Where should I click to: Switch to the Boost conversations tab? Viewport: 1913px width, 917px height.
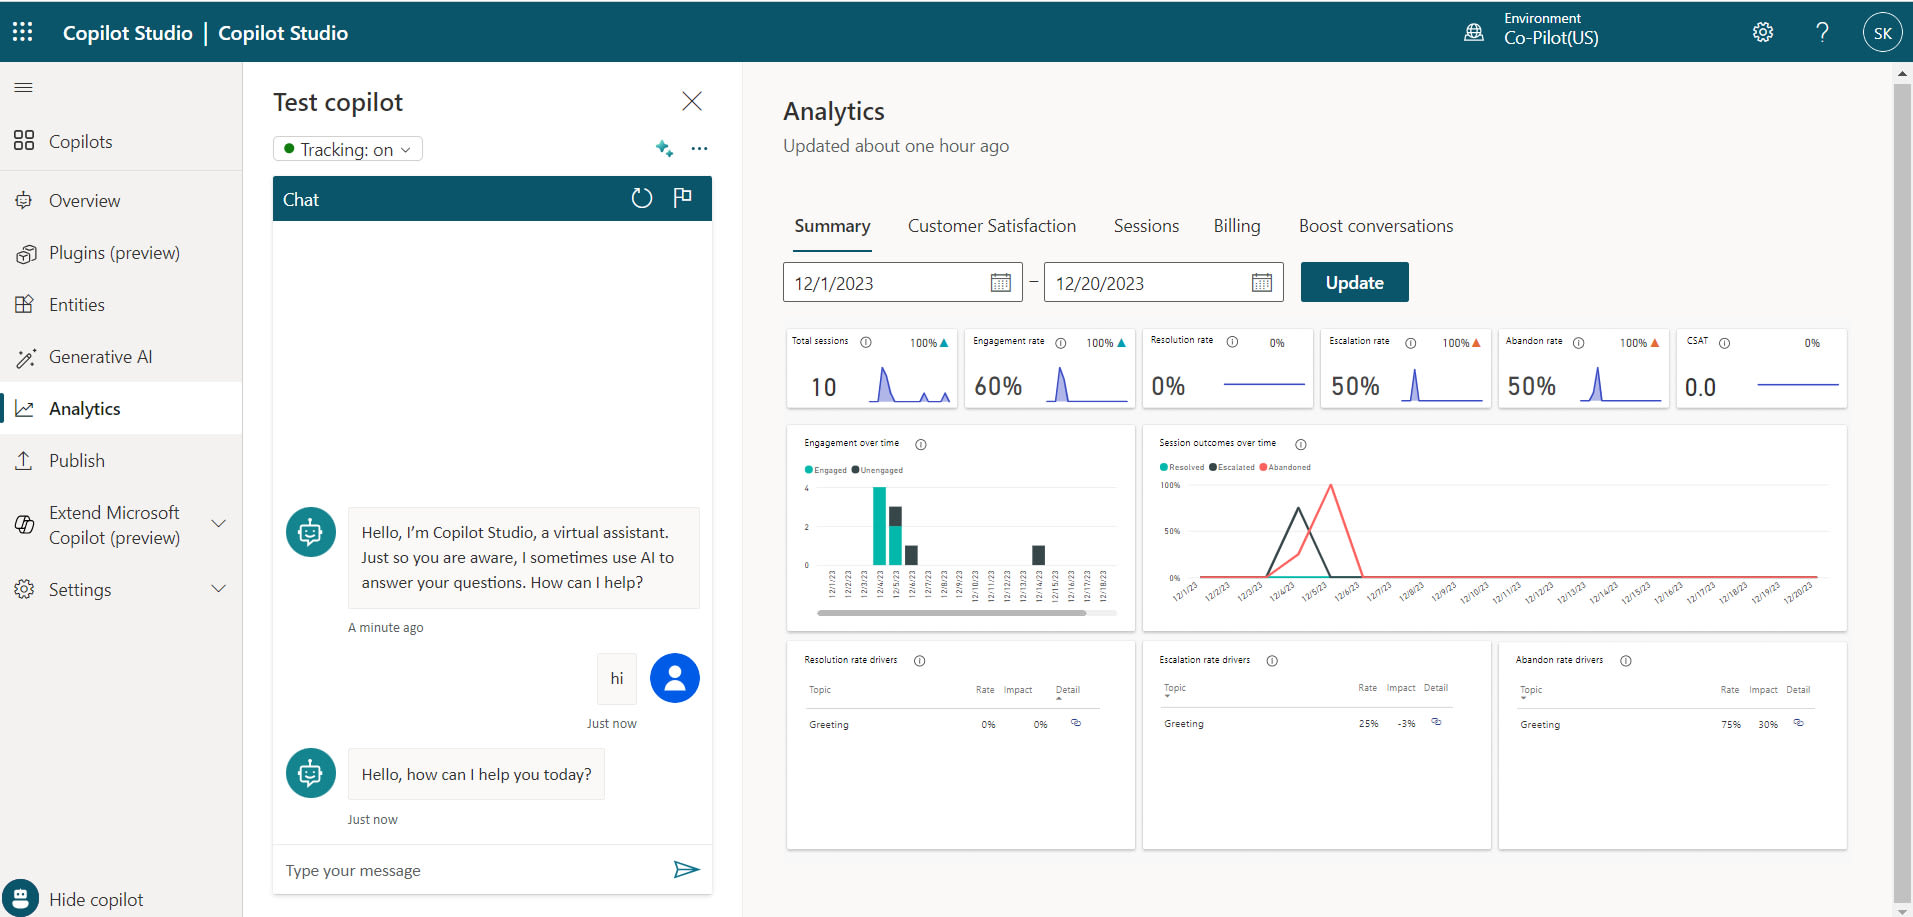1375,226
